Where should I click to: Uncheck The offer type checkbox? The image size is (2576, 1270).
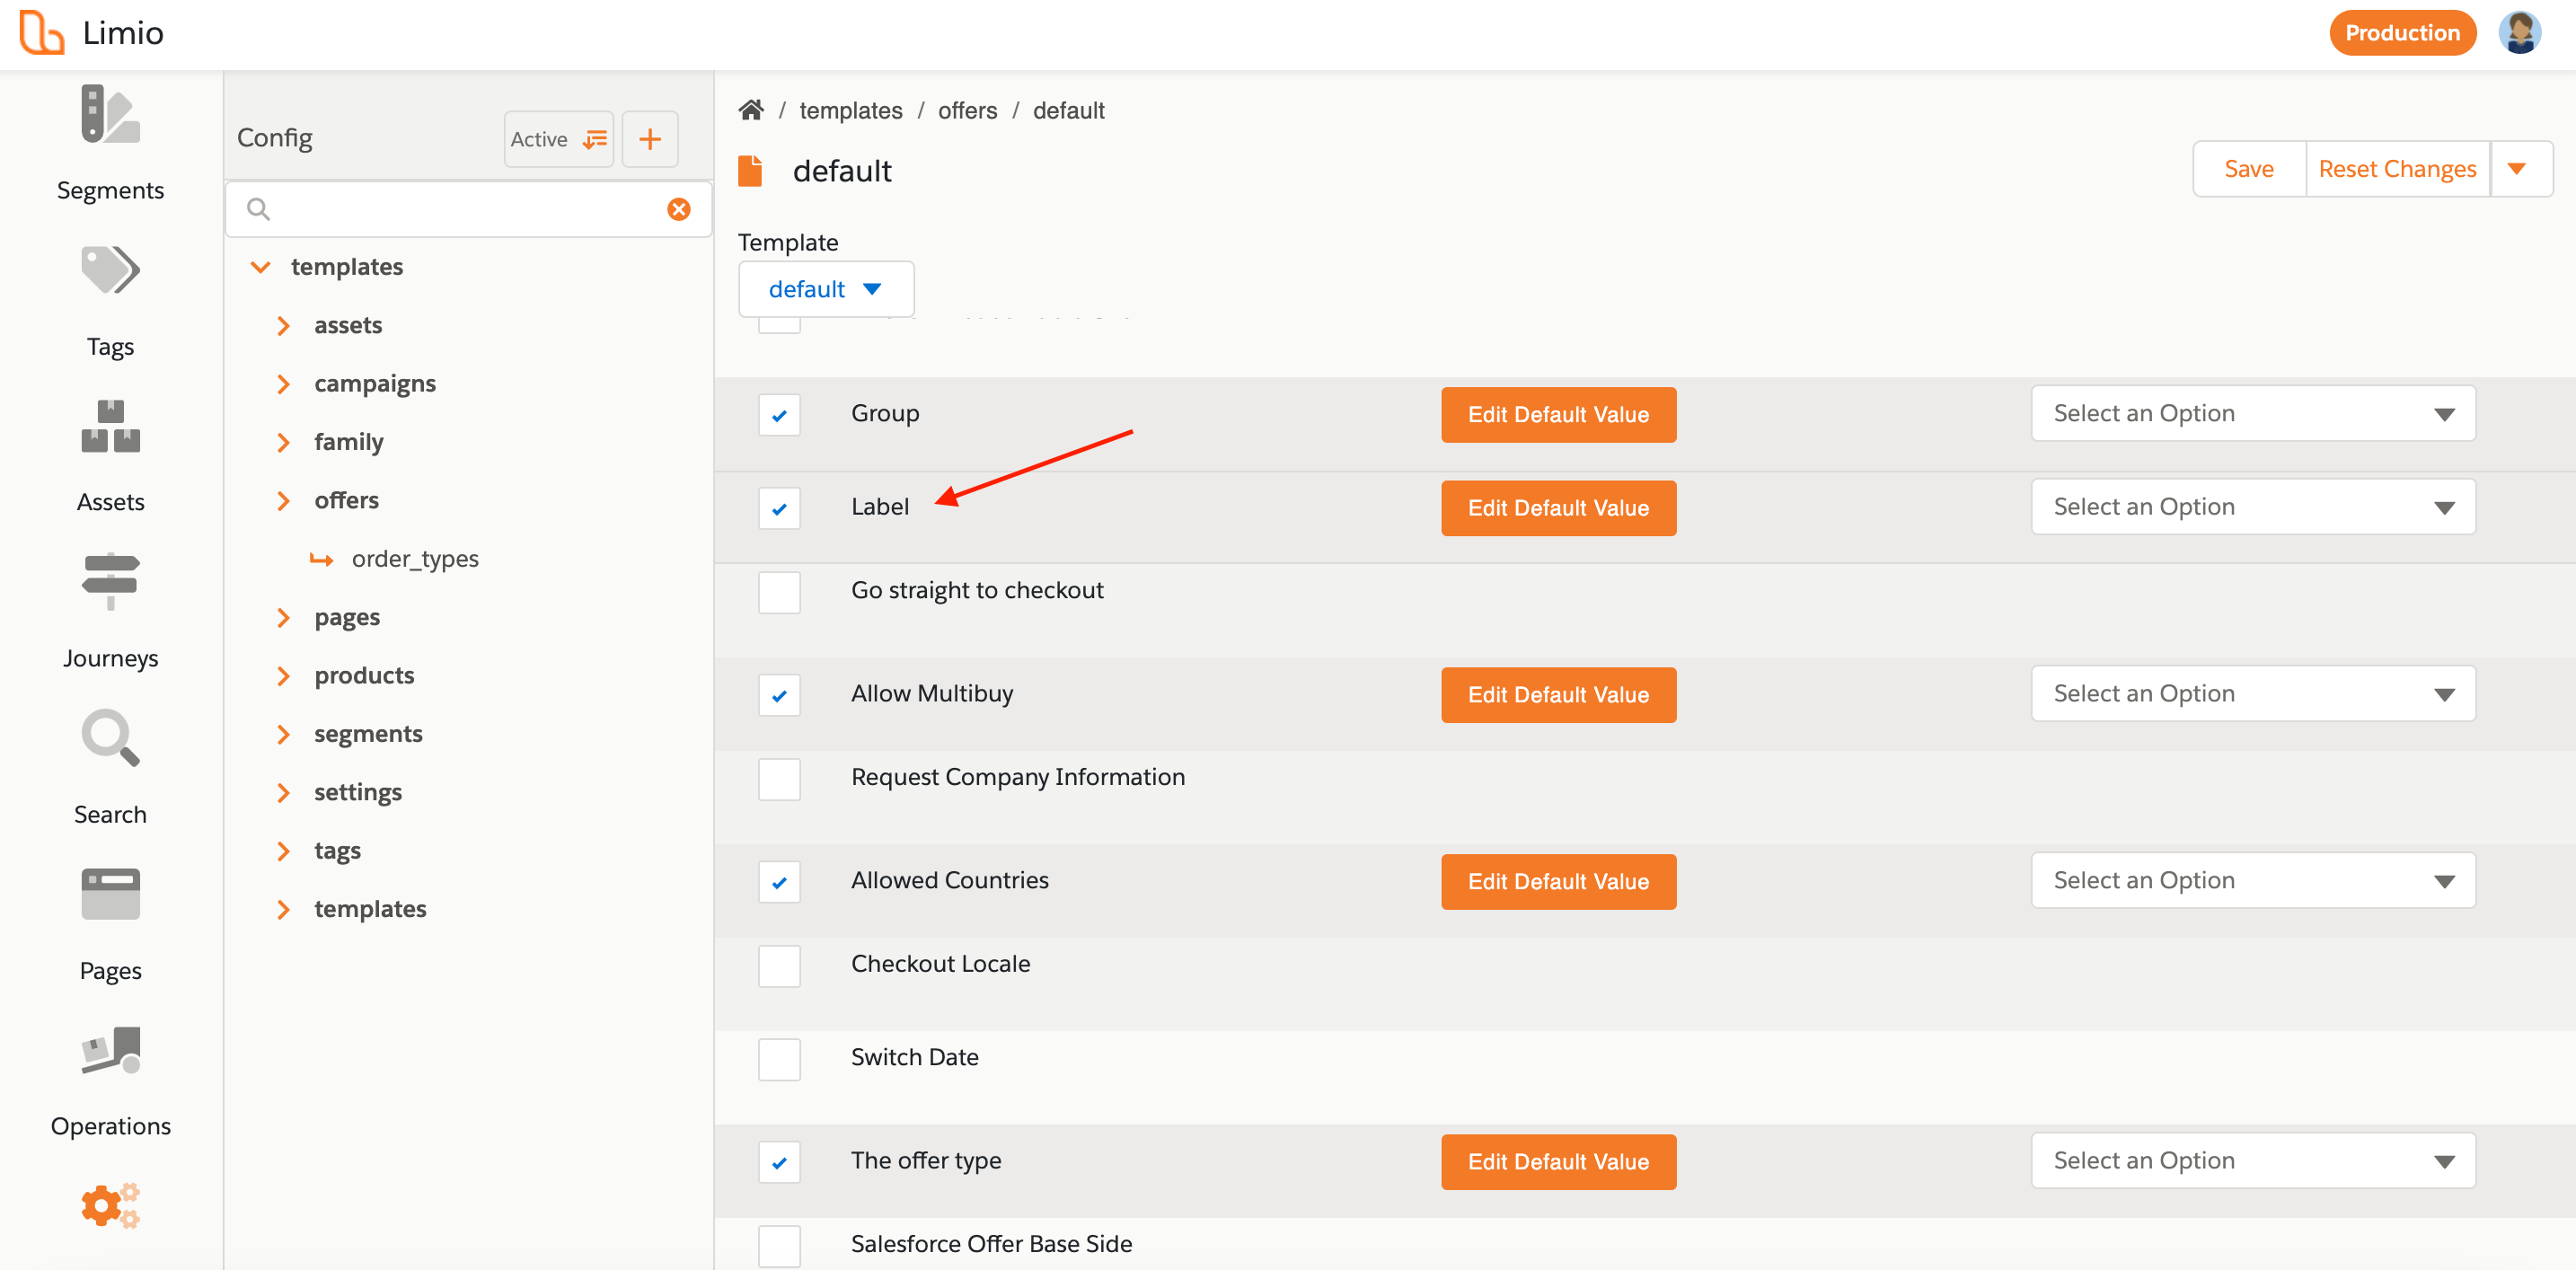[x=779, y=1162]
